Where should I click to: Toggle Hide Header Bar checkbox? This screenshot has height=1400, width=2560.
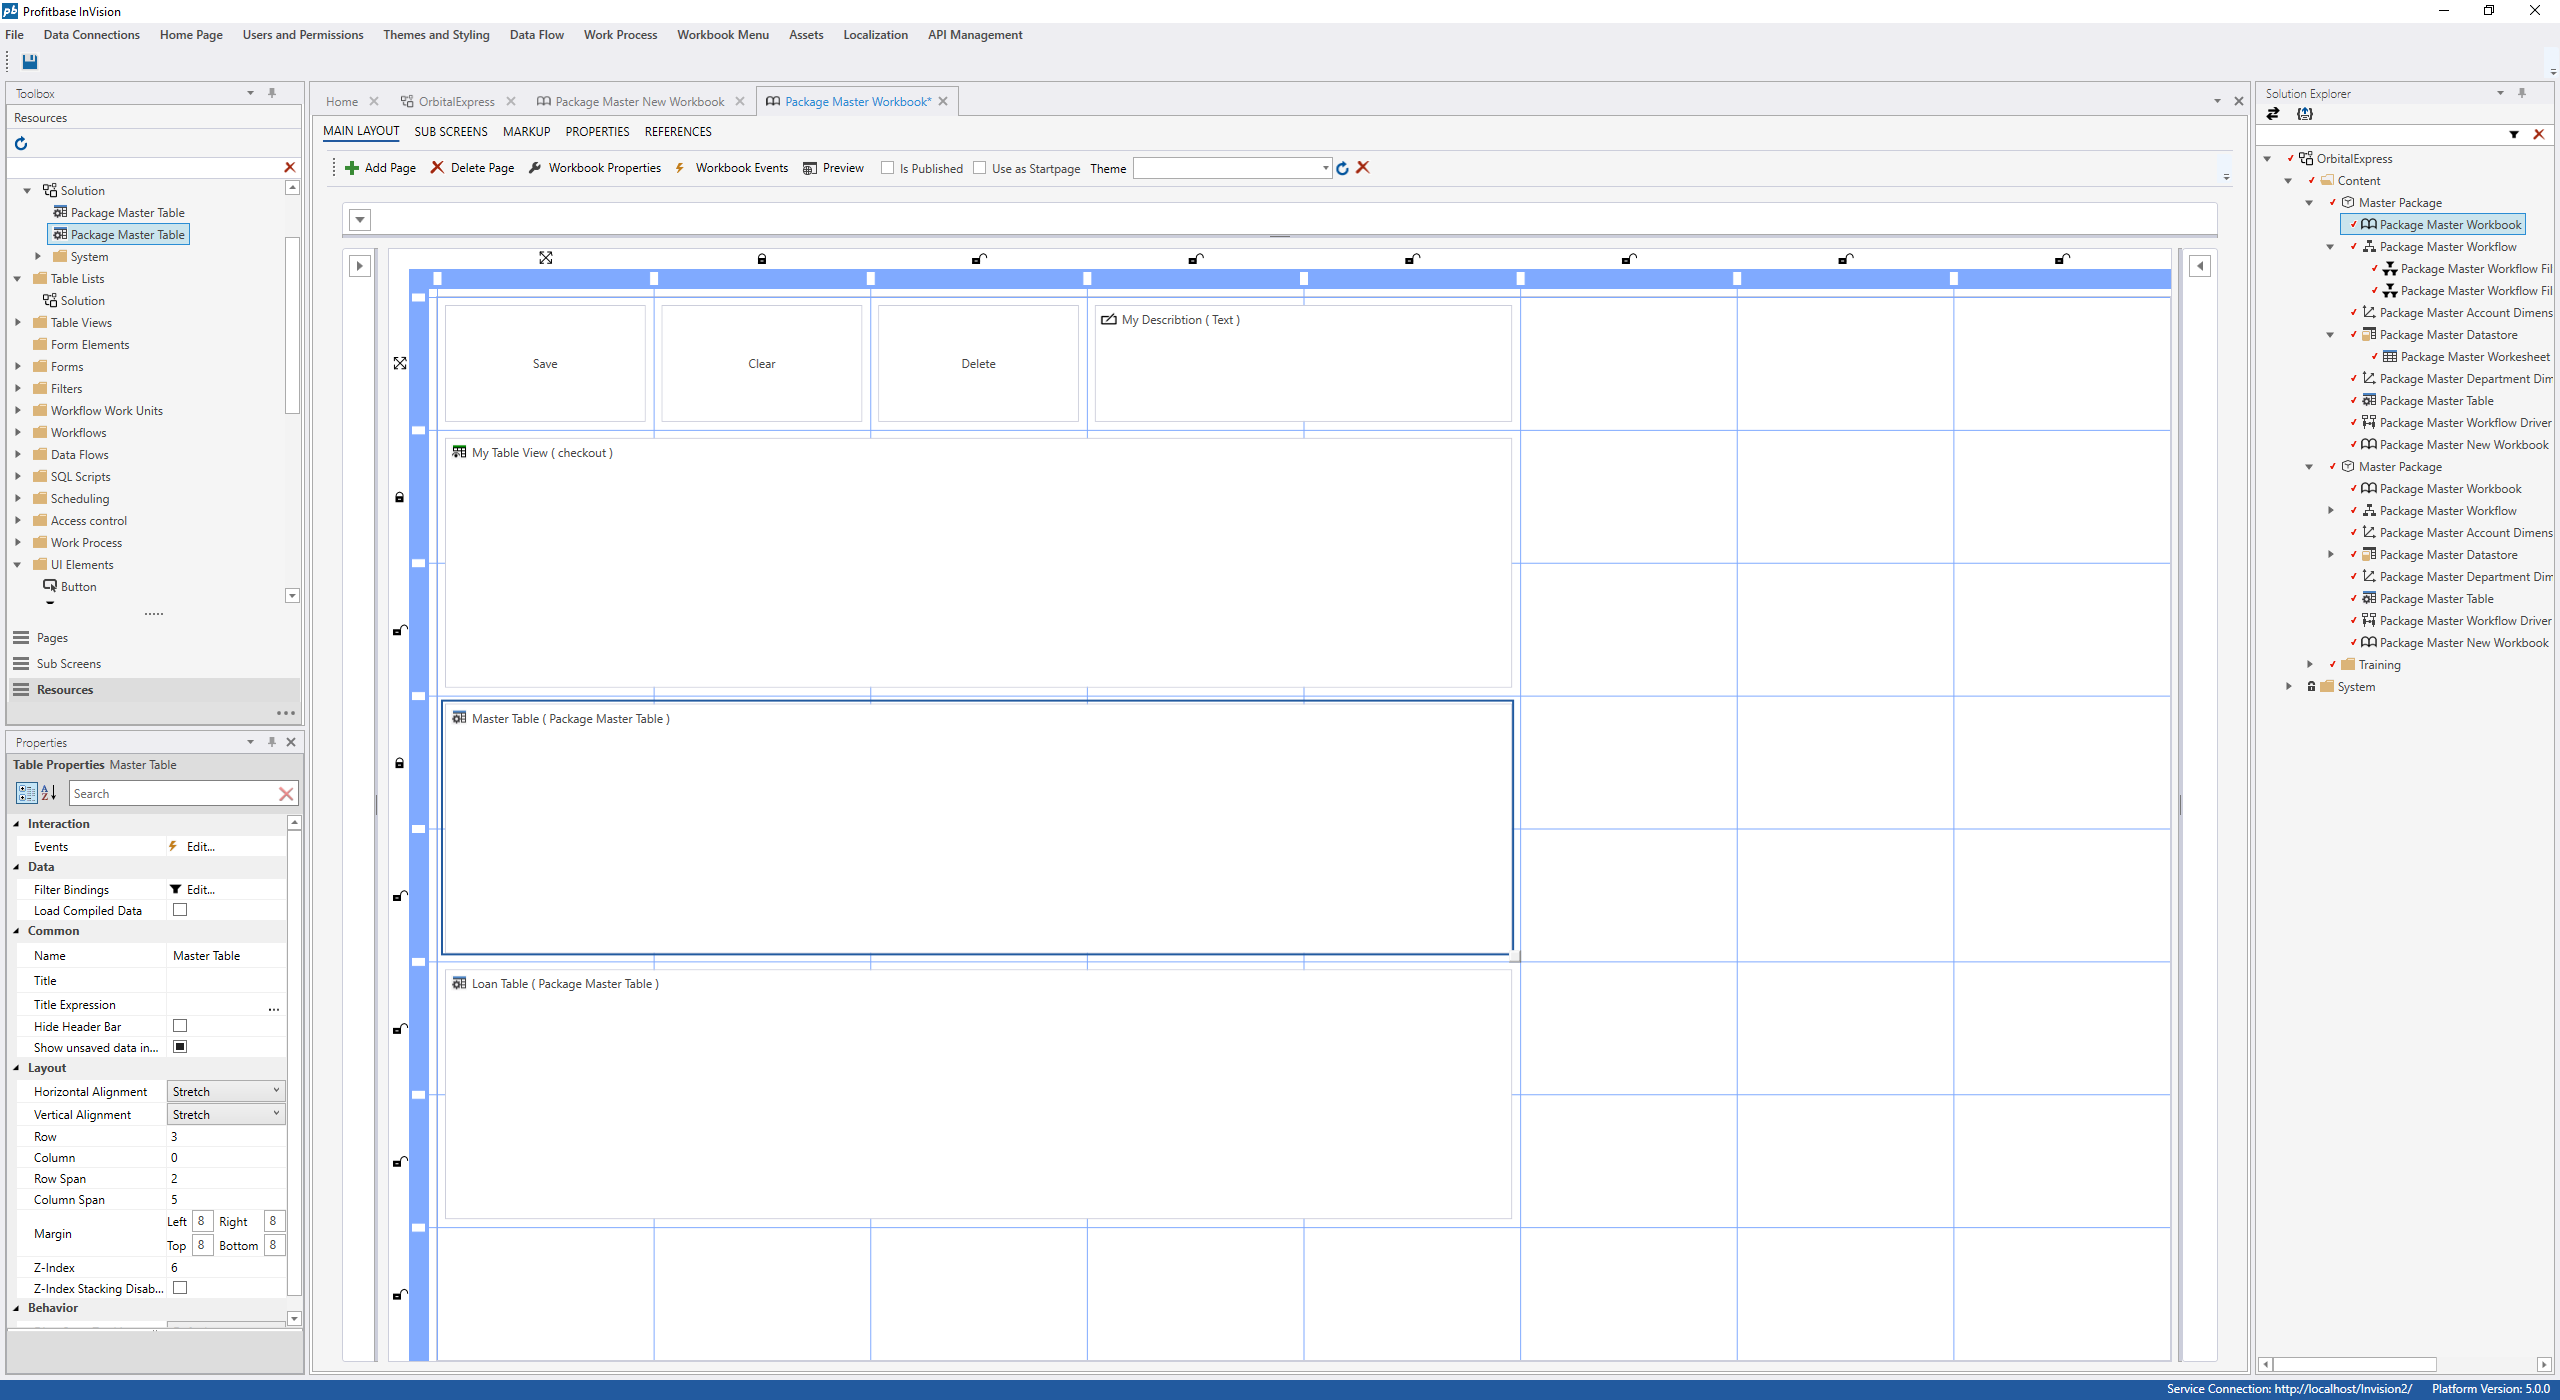(x=180, y=1026)
